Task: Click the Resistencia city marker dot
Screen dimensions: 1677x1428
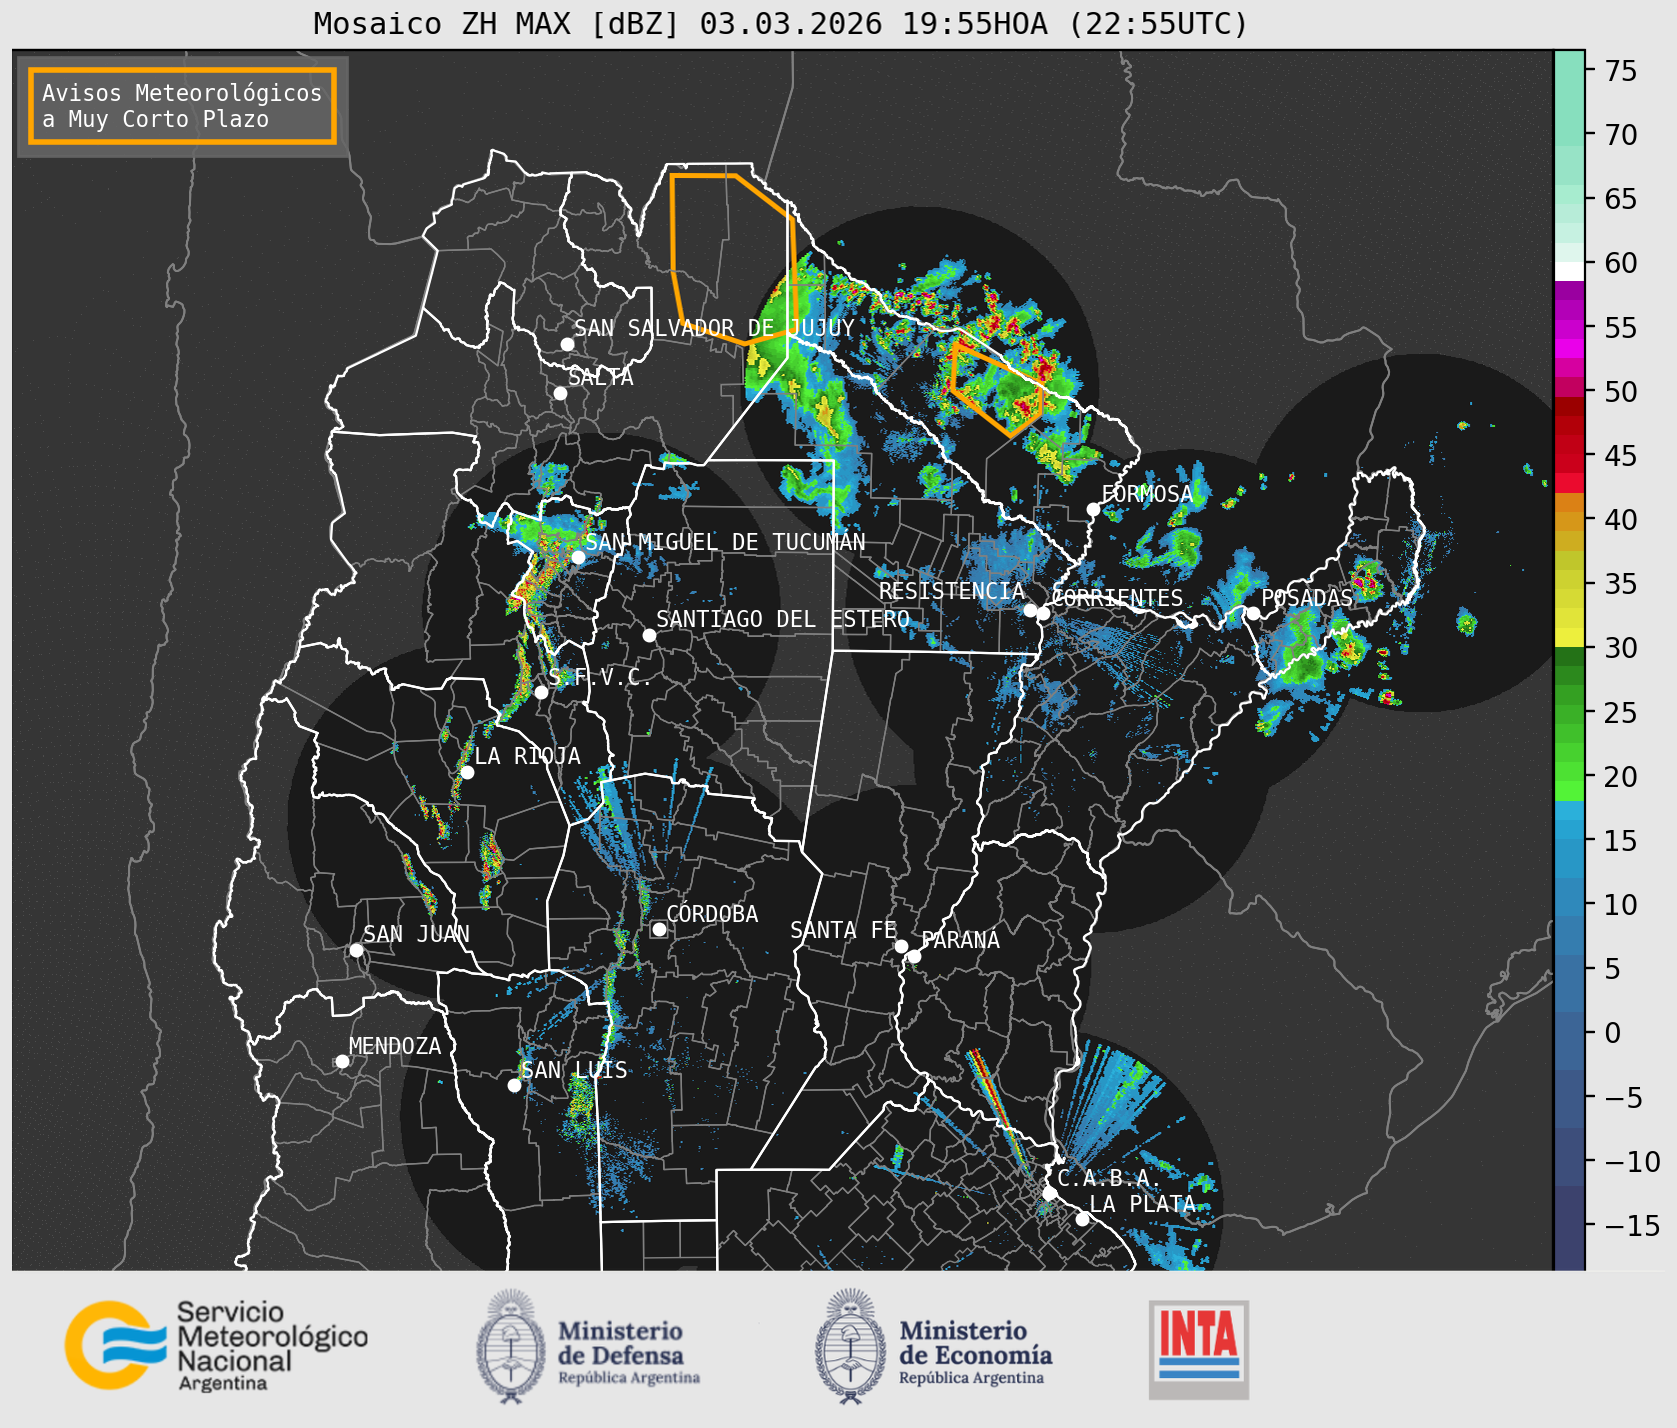Action: pyautogui.click(x=1030, y=610)
